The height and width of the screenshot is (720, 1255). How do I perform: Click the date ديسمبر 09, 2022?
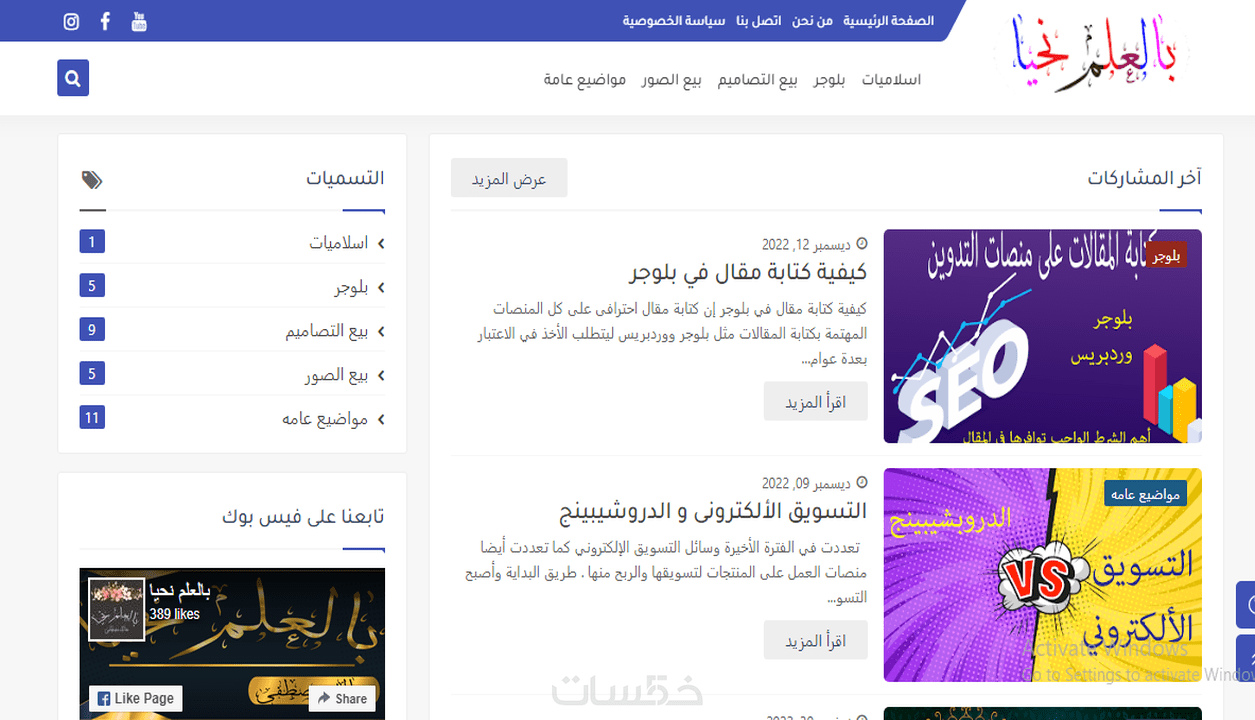coord(807,483)
